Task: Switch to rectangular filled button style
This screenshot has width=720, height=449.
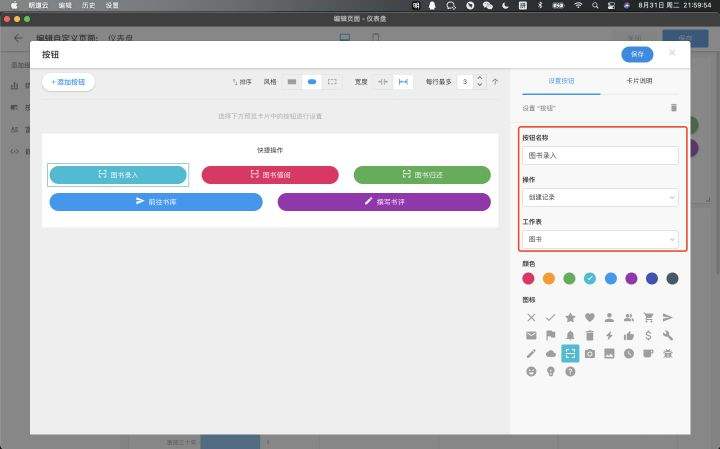Action: [292, 81]
